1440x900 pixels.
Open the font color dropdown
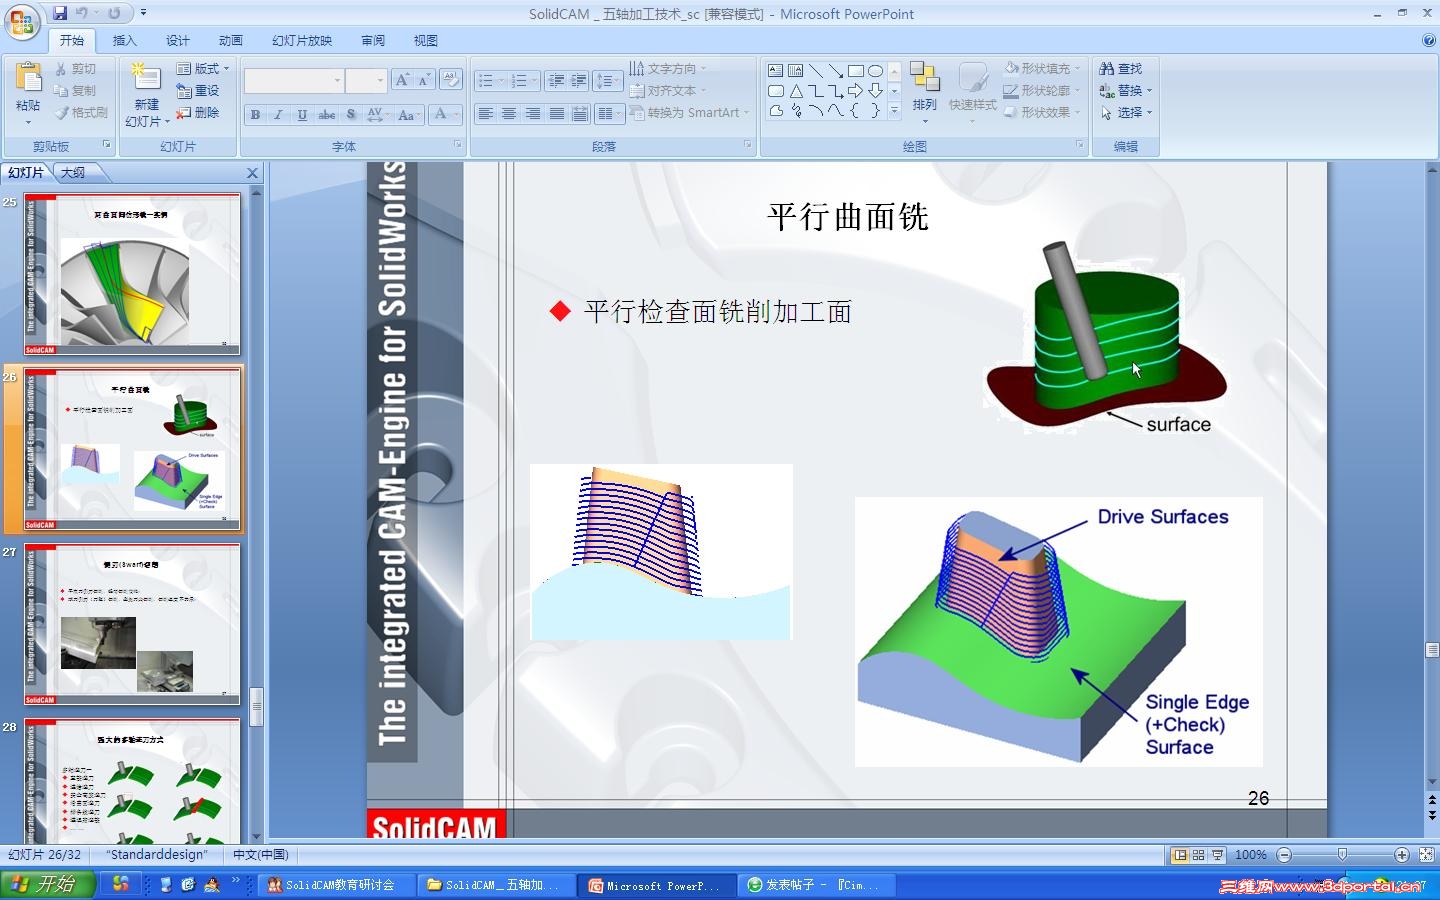point(444,115)
